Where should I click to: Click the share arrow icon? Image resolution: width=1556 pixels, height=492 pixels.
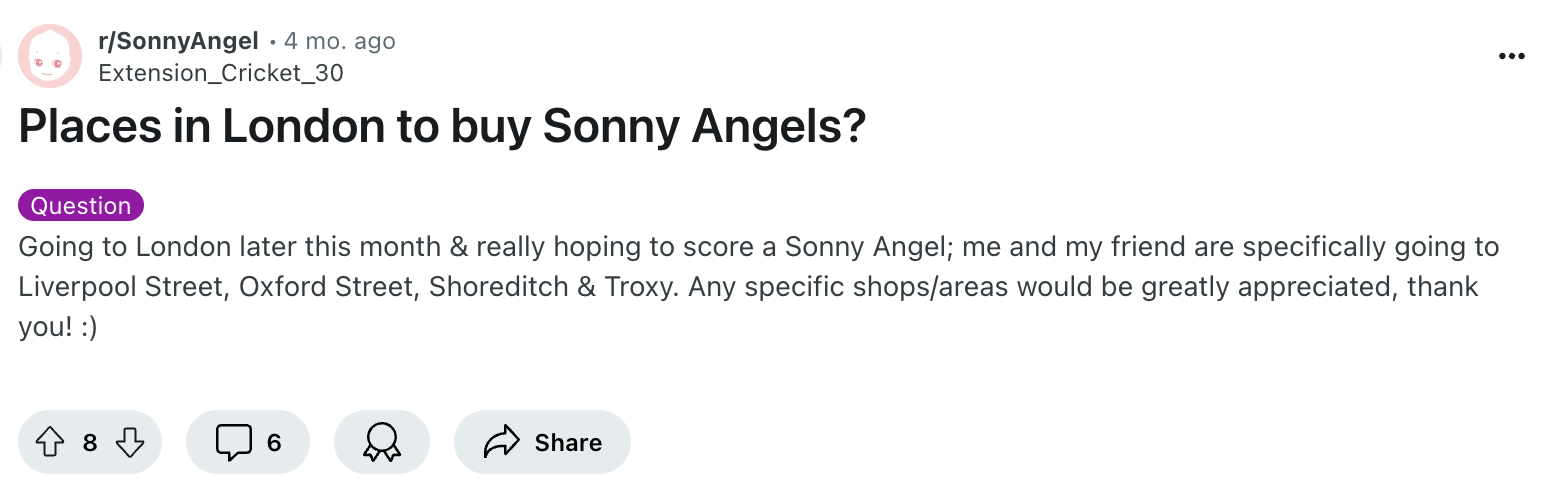[x=502, y=442]
